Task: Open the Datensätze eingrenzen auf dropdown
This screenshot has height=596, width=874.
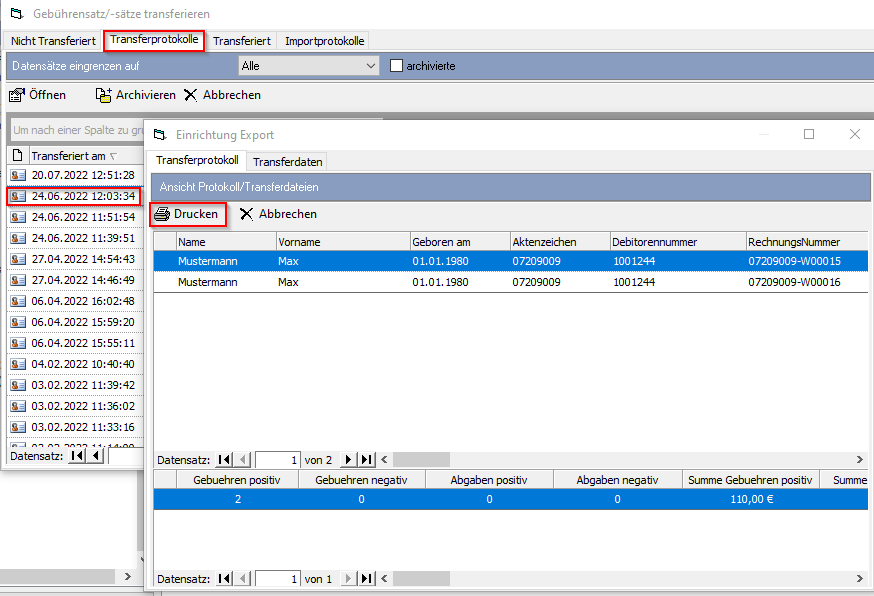Action: point(371,66)
